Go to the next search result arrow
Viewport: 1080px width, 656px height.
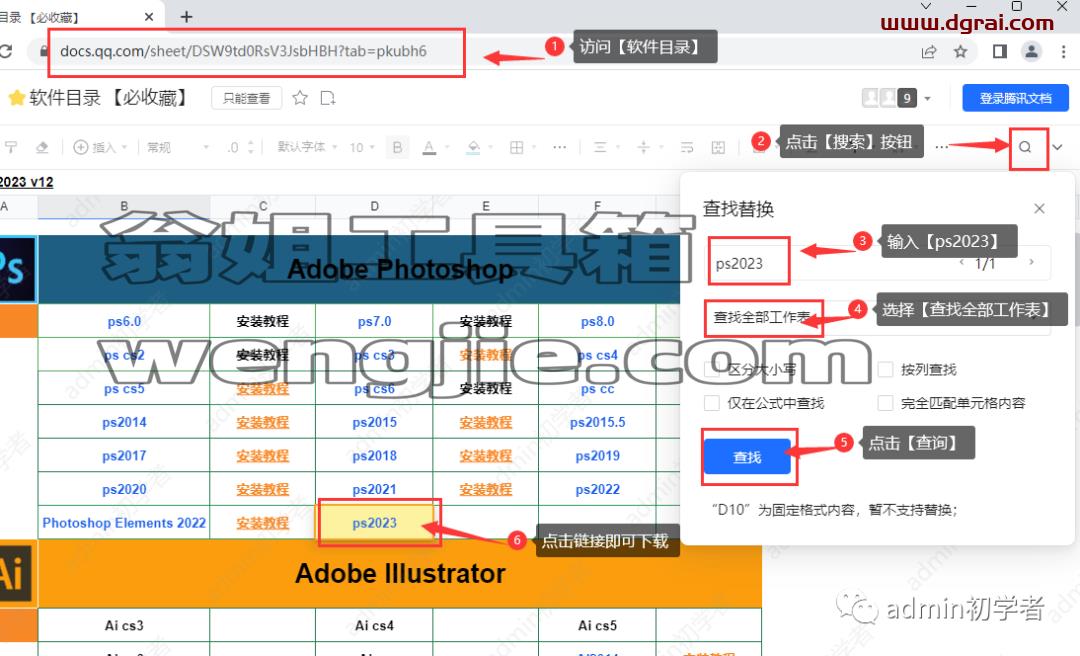click(1031, 263)
